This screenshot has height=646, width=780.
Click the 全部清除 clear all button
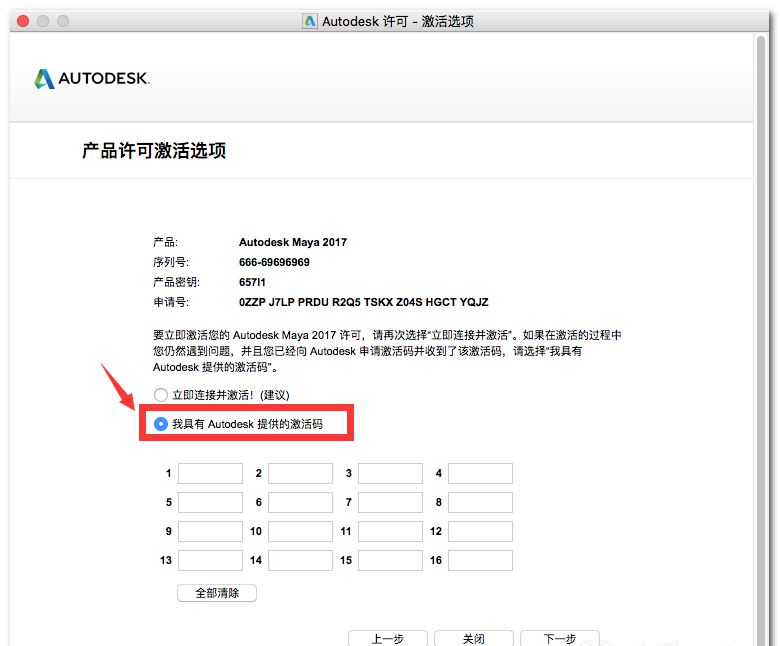click(x=217, y=593)
